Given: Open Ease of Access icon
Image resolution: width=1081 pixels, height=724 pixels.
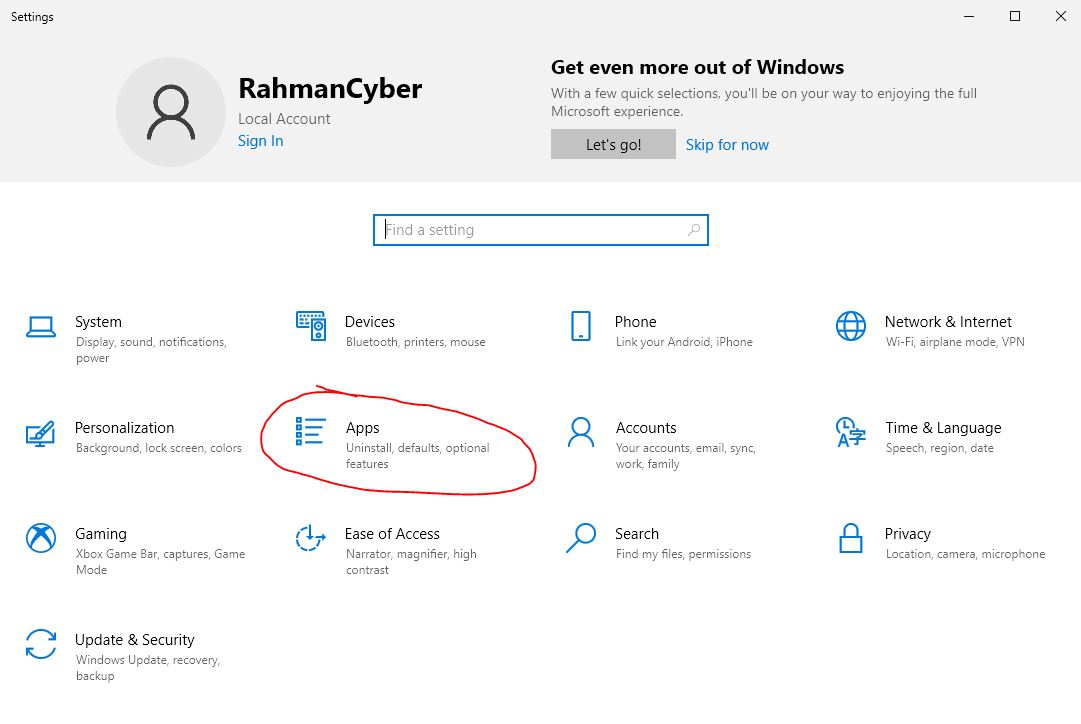Looking at the screenshot, I should pyautogui.click(x=311, y=538).
